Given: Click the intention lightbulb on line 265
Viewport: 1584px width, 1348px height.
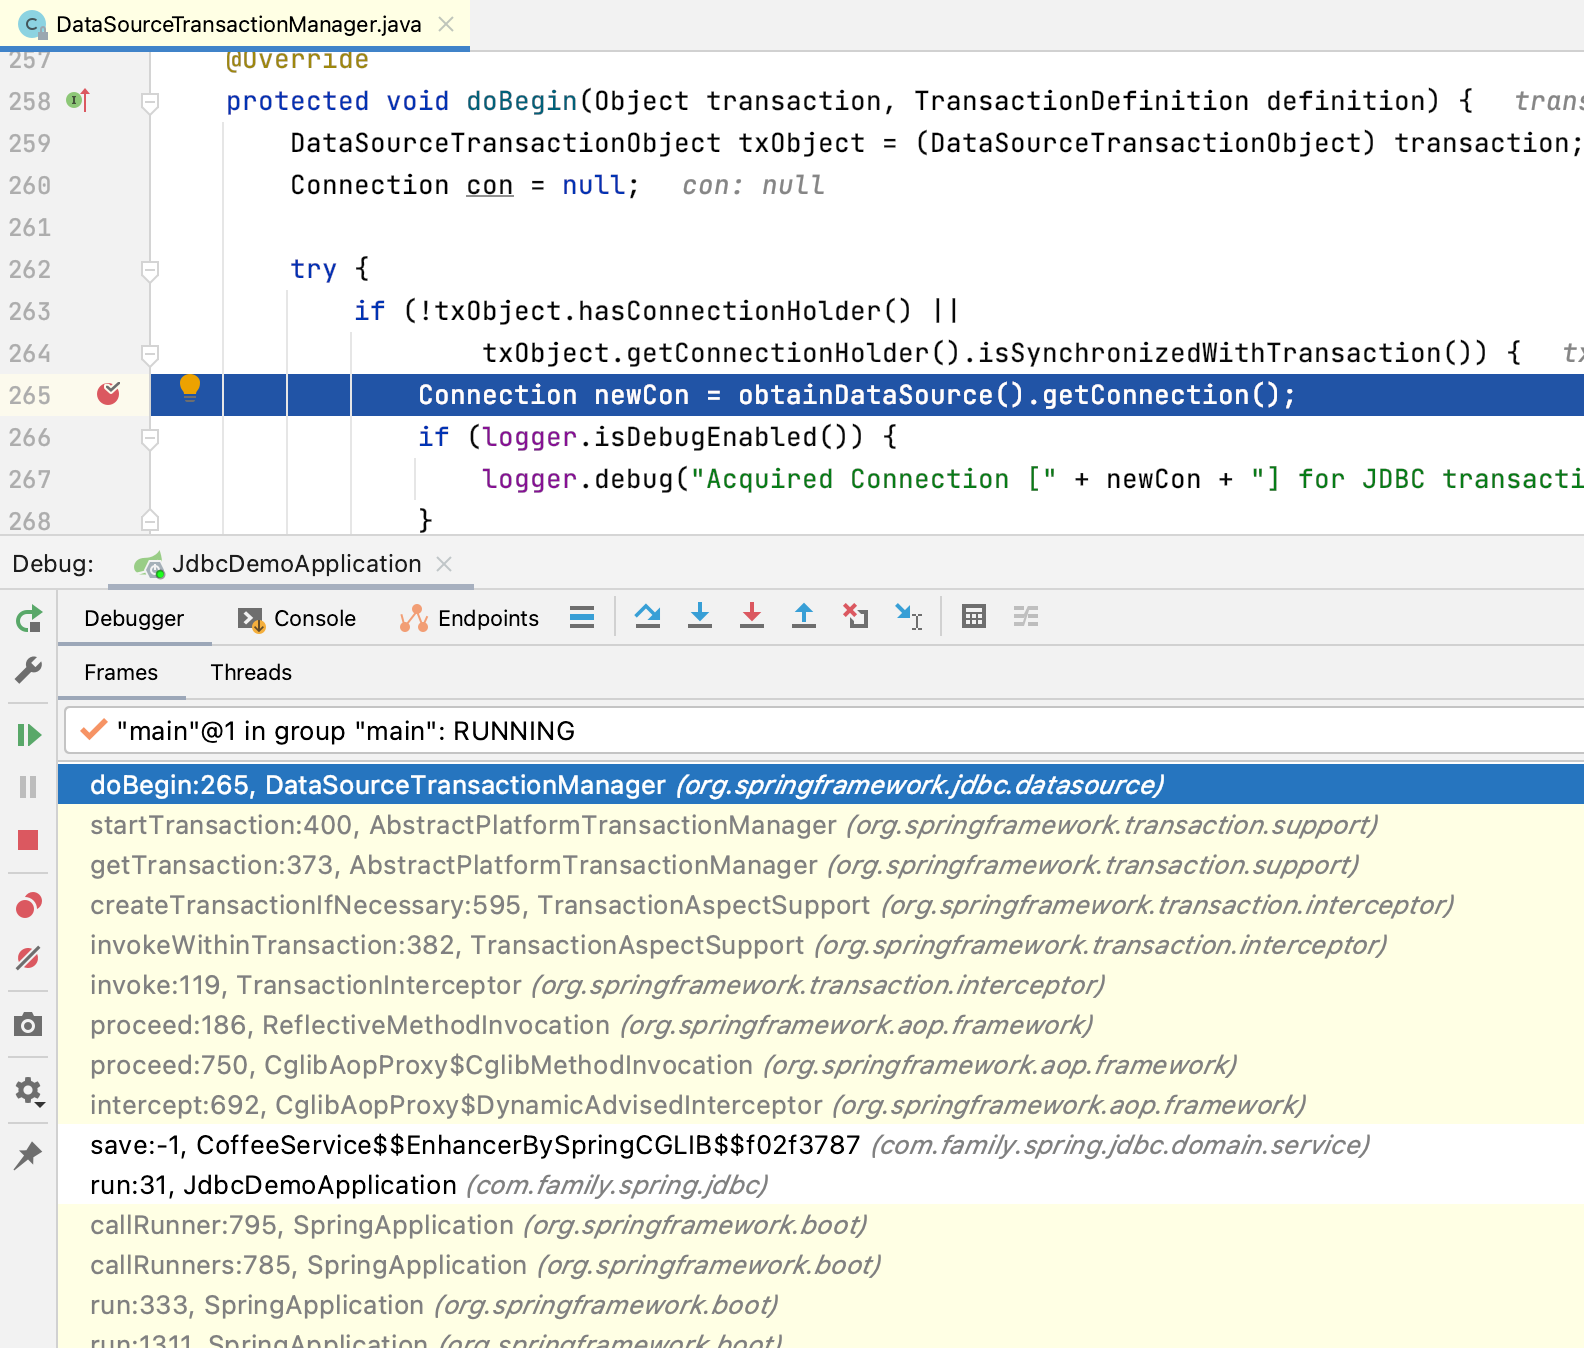Looking at the screenshot, I should [190, 388].
